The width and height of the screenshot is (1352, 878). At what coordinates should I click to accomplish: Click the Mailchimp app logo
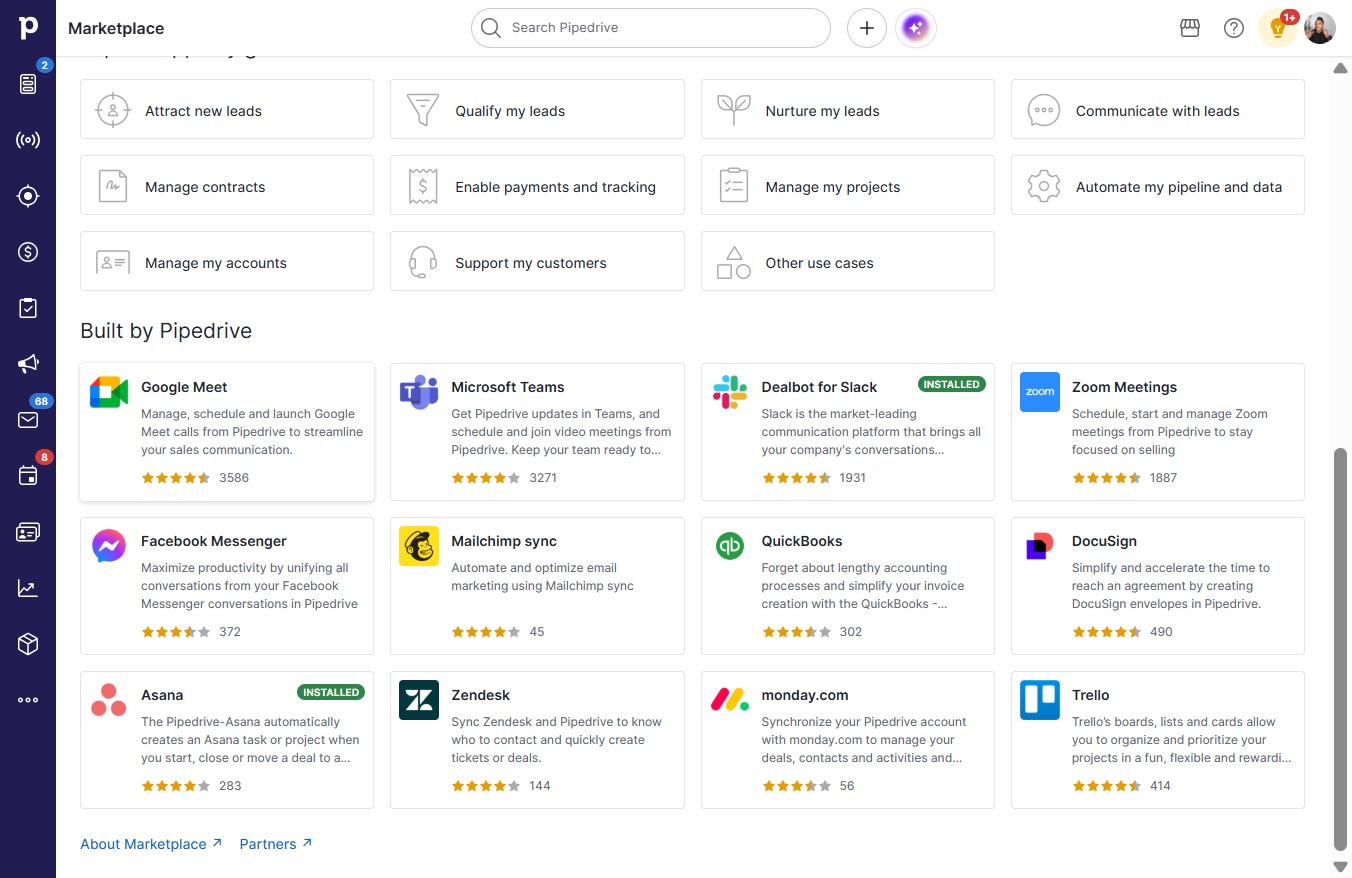419,546
